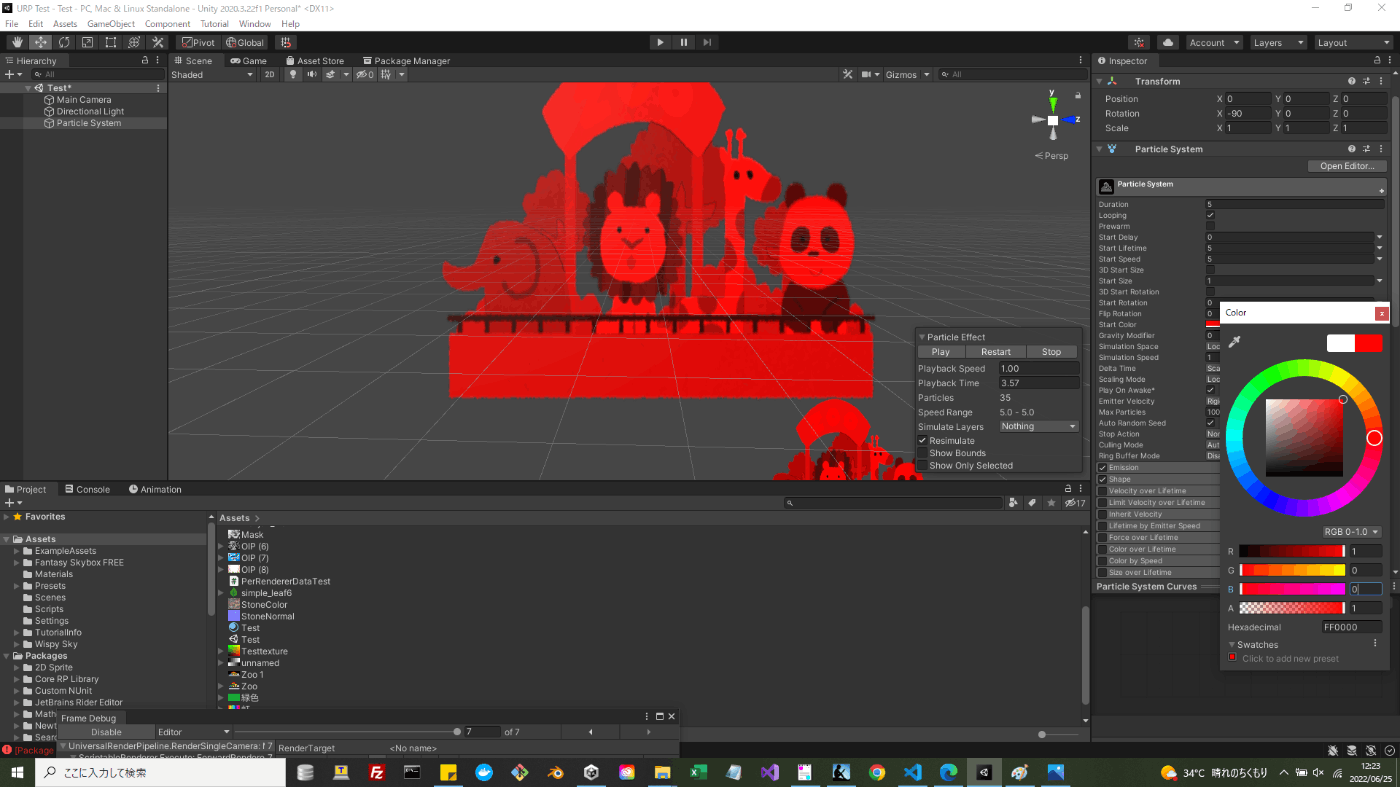
Task: Toggle scene lighting bulb icon
Action: click(293, 74)
